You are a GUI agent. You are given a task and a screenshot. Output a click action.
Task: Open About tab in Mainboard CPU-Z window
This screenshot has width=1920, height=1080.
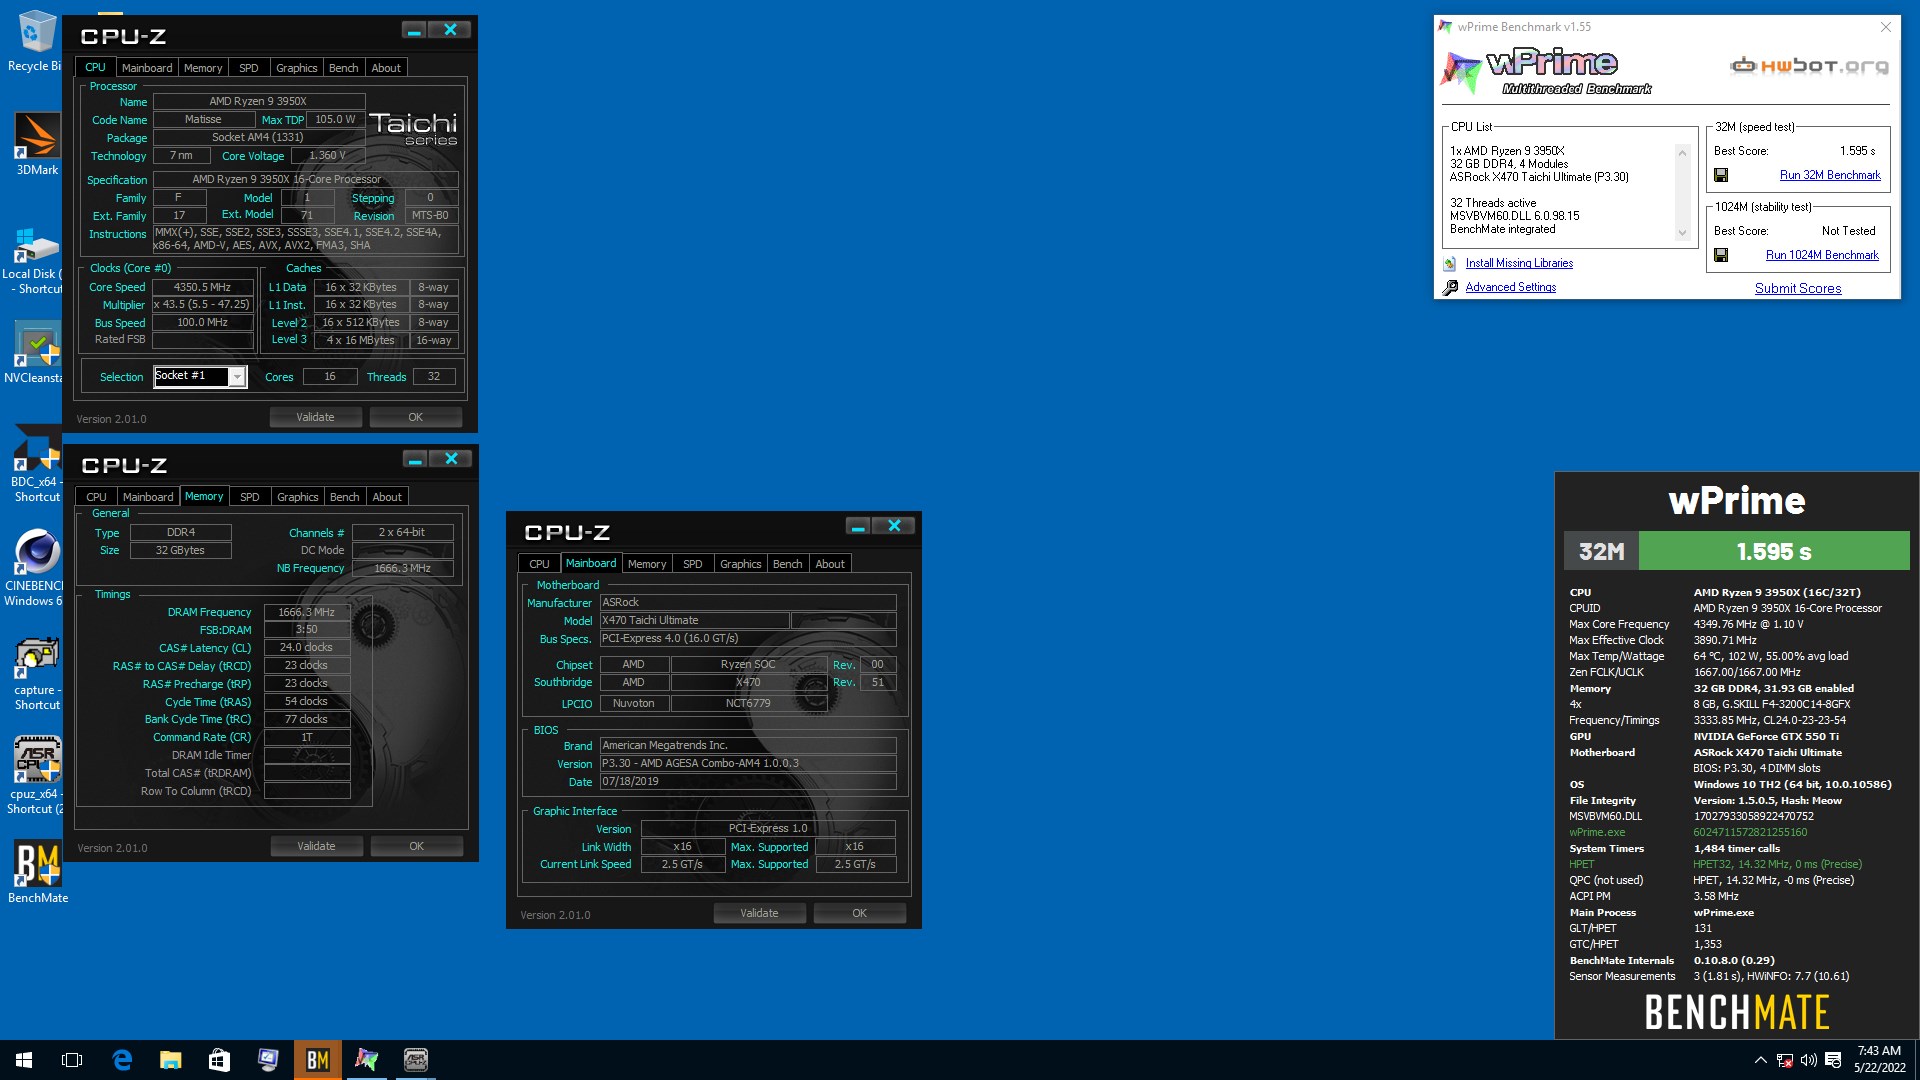(x=830, y=564)
